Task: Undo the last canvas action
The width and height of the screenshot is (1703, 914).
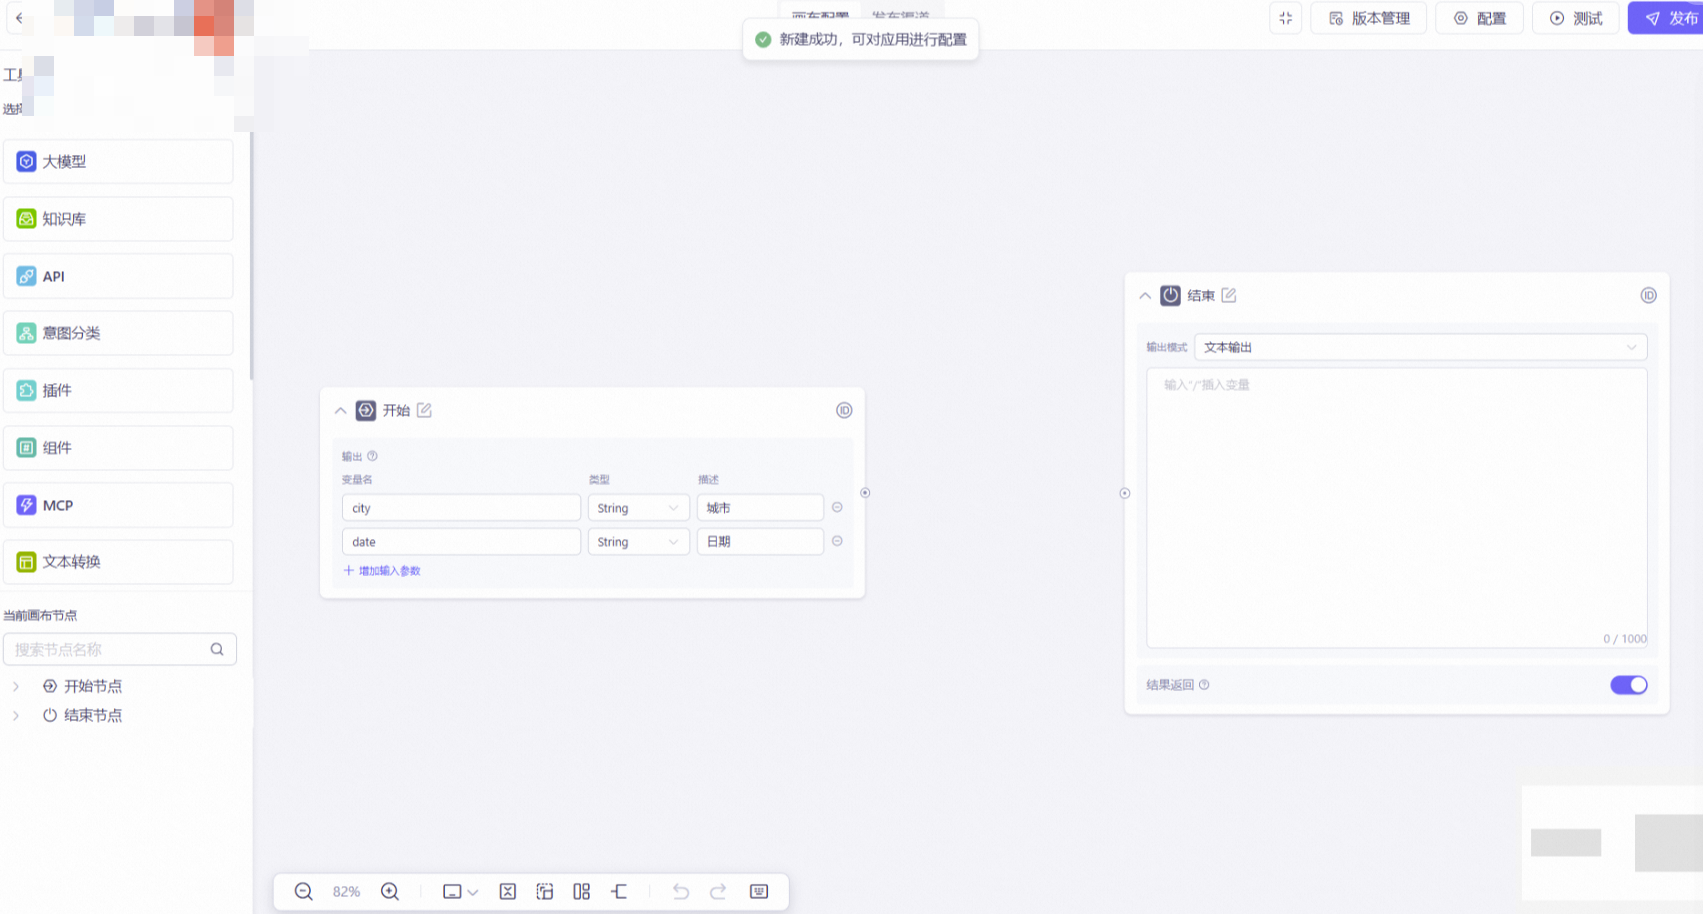Action: click(681, 892)
